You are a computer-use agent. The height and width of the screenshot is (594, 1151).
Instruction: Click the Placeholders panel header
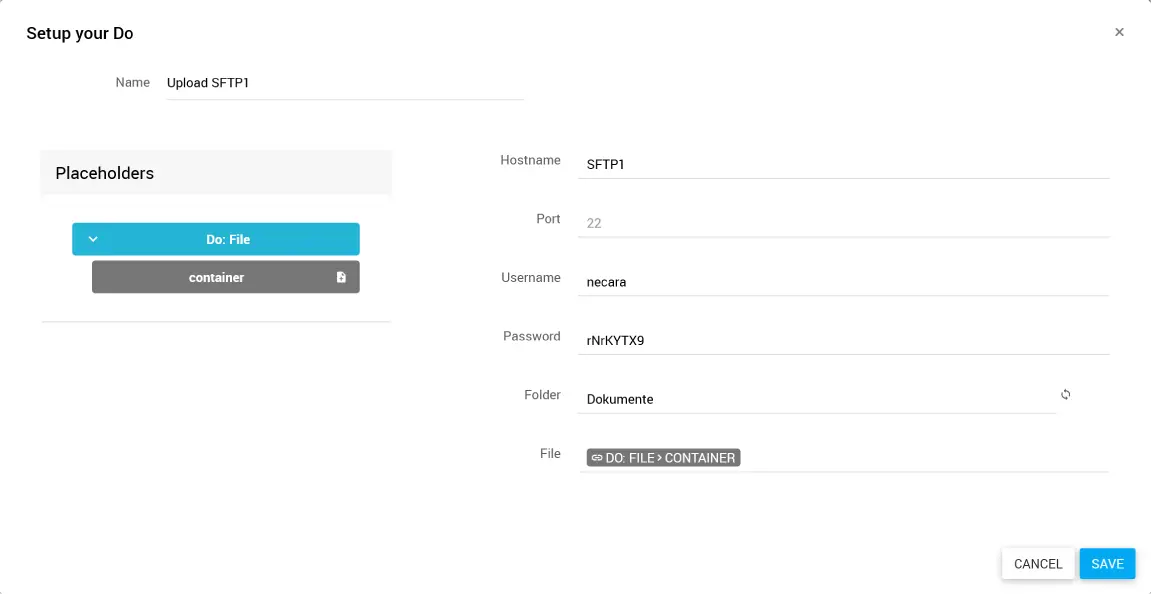[216, 173]
